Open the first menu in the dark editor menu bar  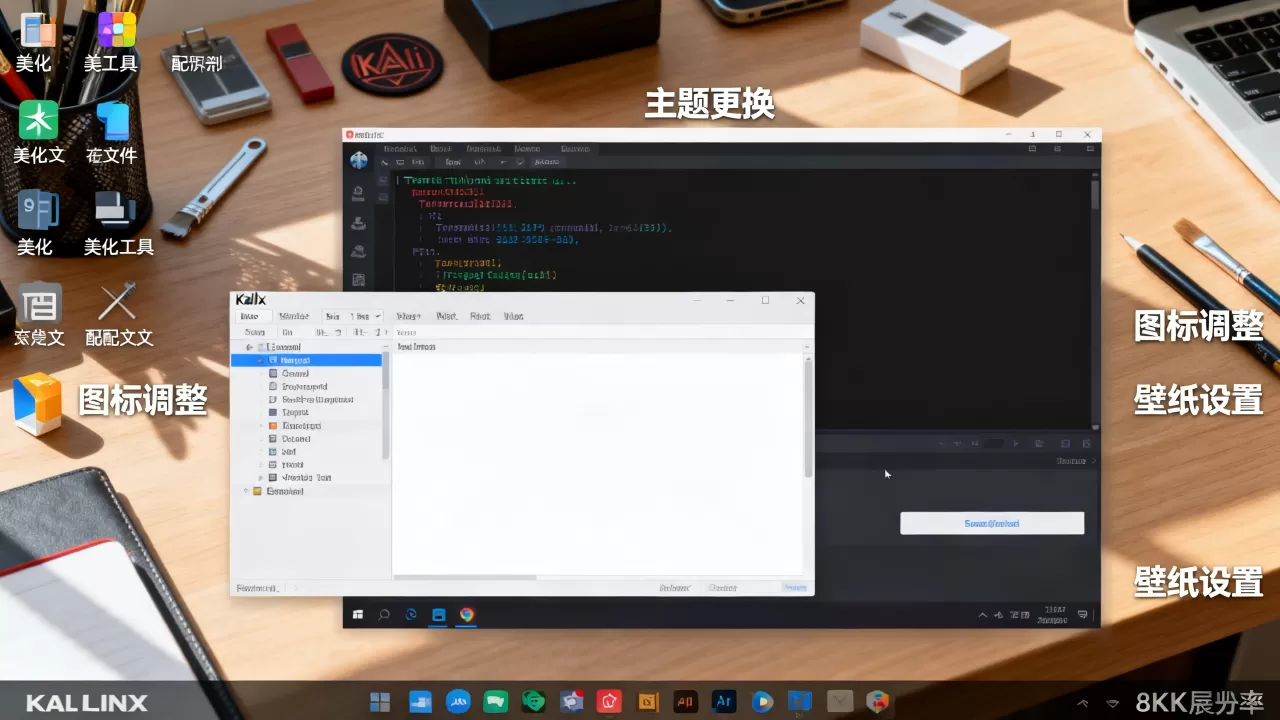coord(399,148)
